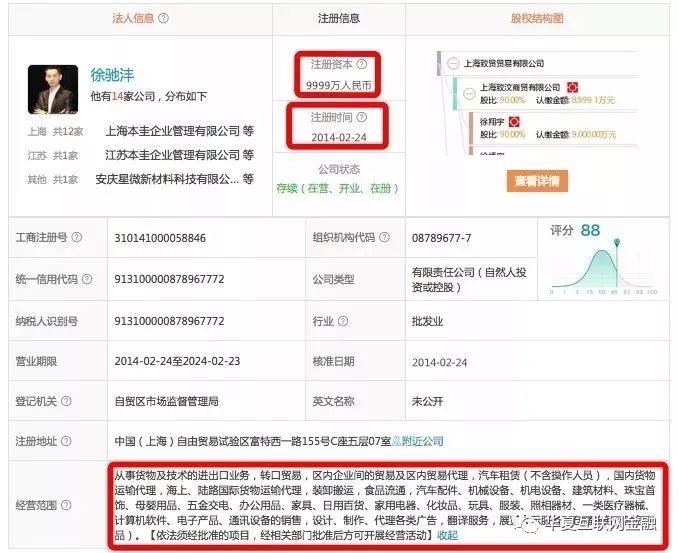Click 查看详情 button
Viewport: 678px width, 553px height.
pos(537,181)
